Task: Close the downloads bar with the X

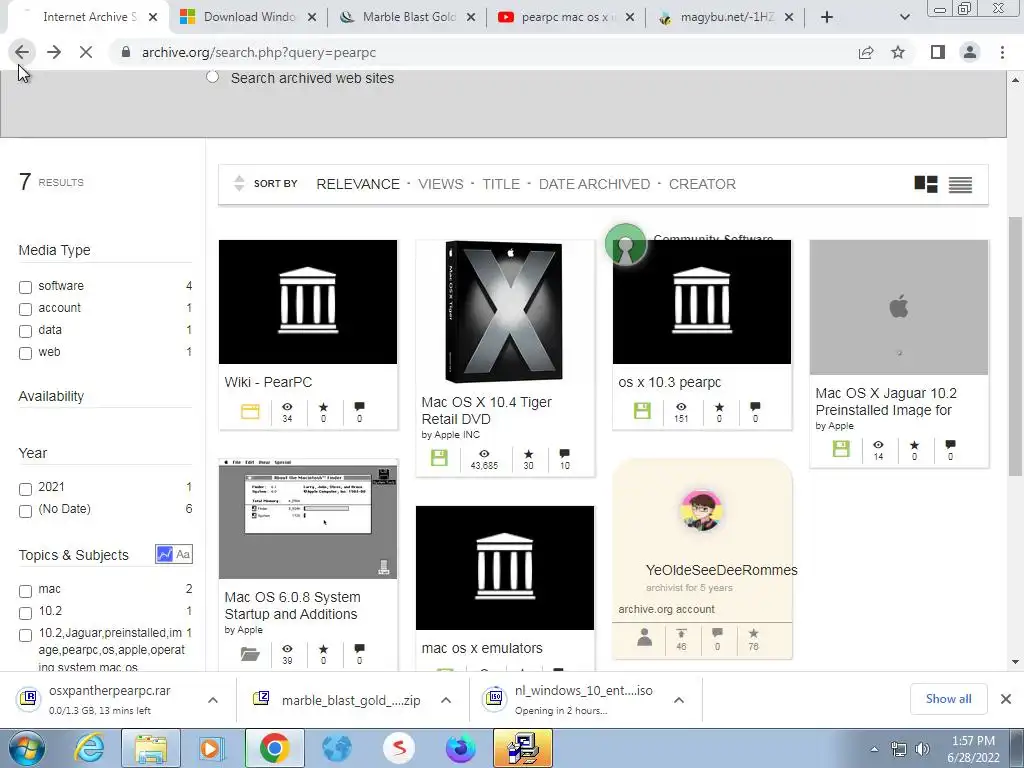Action: coord(1006,699)
